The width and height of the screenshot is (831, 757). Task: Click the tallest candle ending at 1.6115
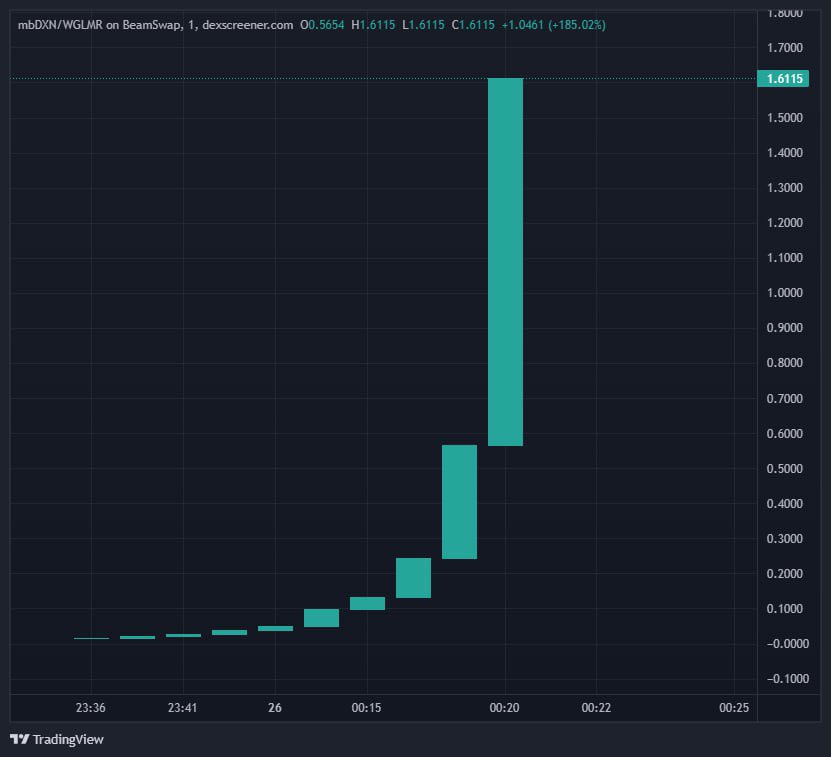point(505,262)
